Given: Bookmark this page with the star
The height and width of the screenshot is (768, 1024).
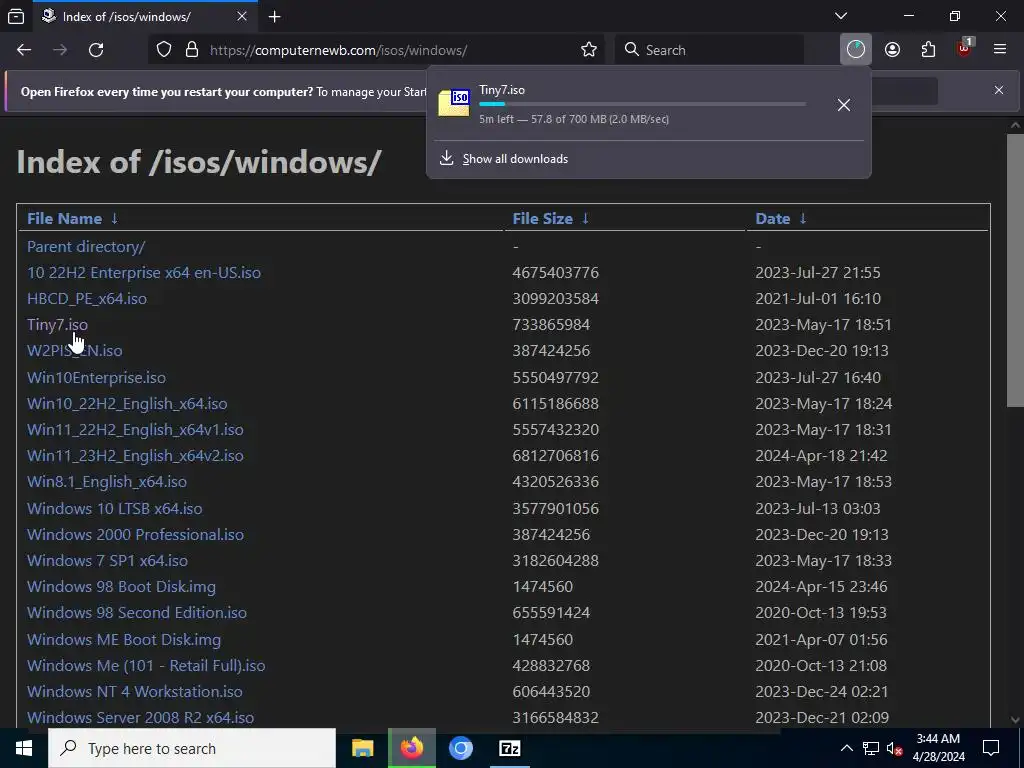Looking at the screenshot, I should [x=588, y=50].
